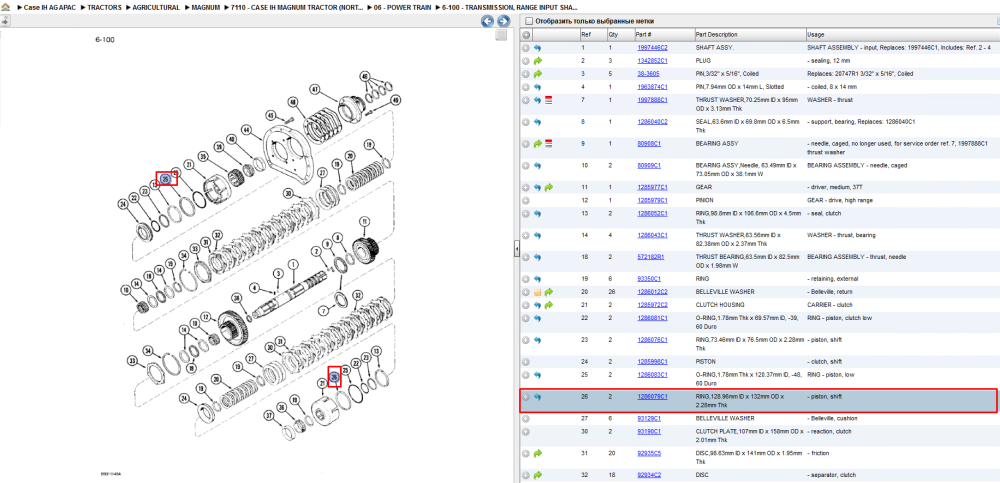Click the blue arrow icon in Ref 10 row

(537, 166)
